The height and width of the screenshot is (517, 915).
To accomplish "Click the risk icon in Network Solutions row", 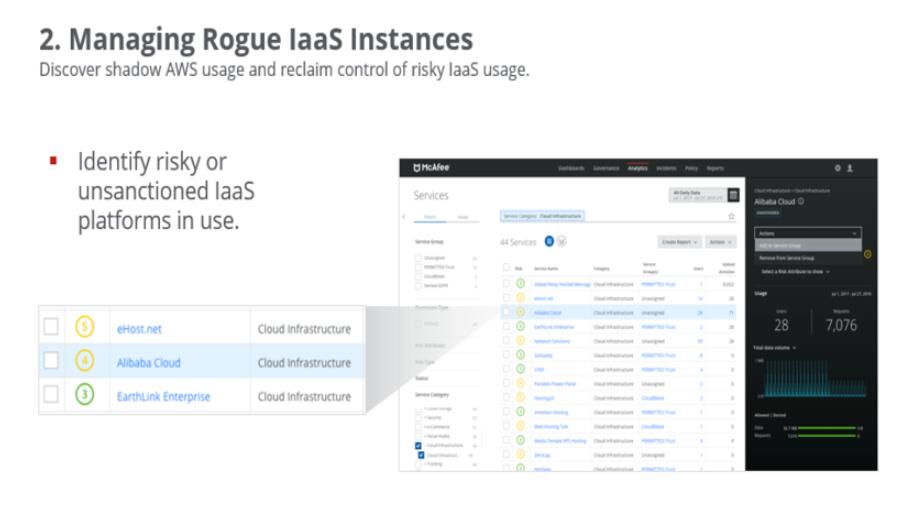I will [521, 341].
